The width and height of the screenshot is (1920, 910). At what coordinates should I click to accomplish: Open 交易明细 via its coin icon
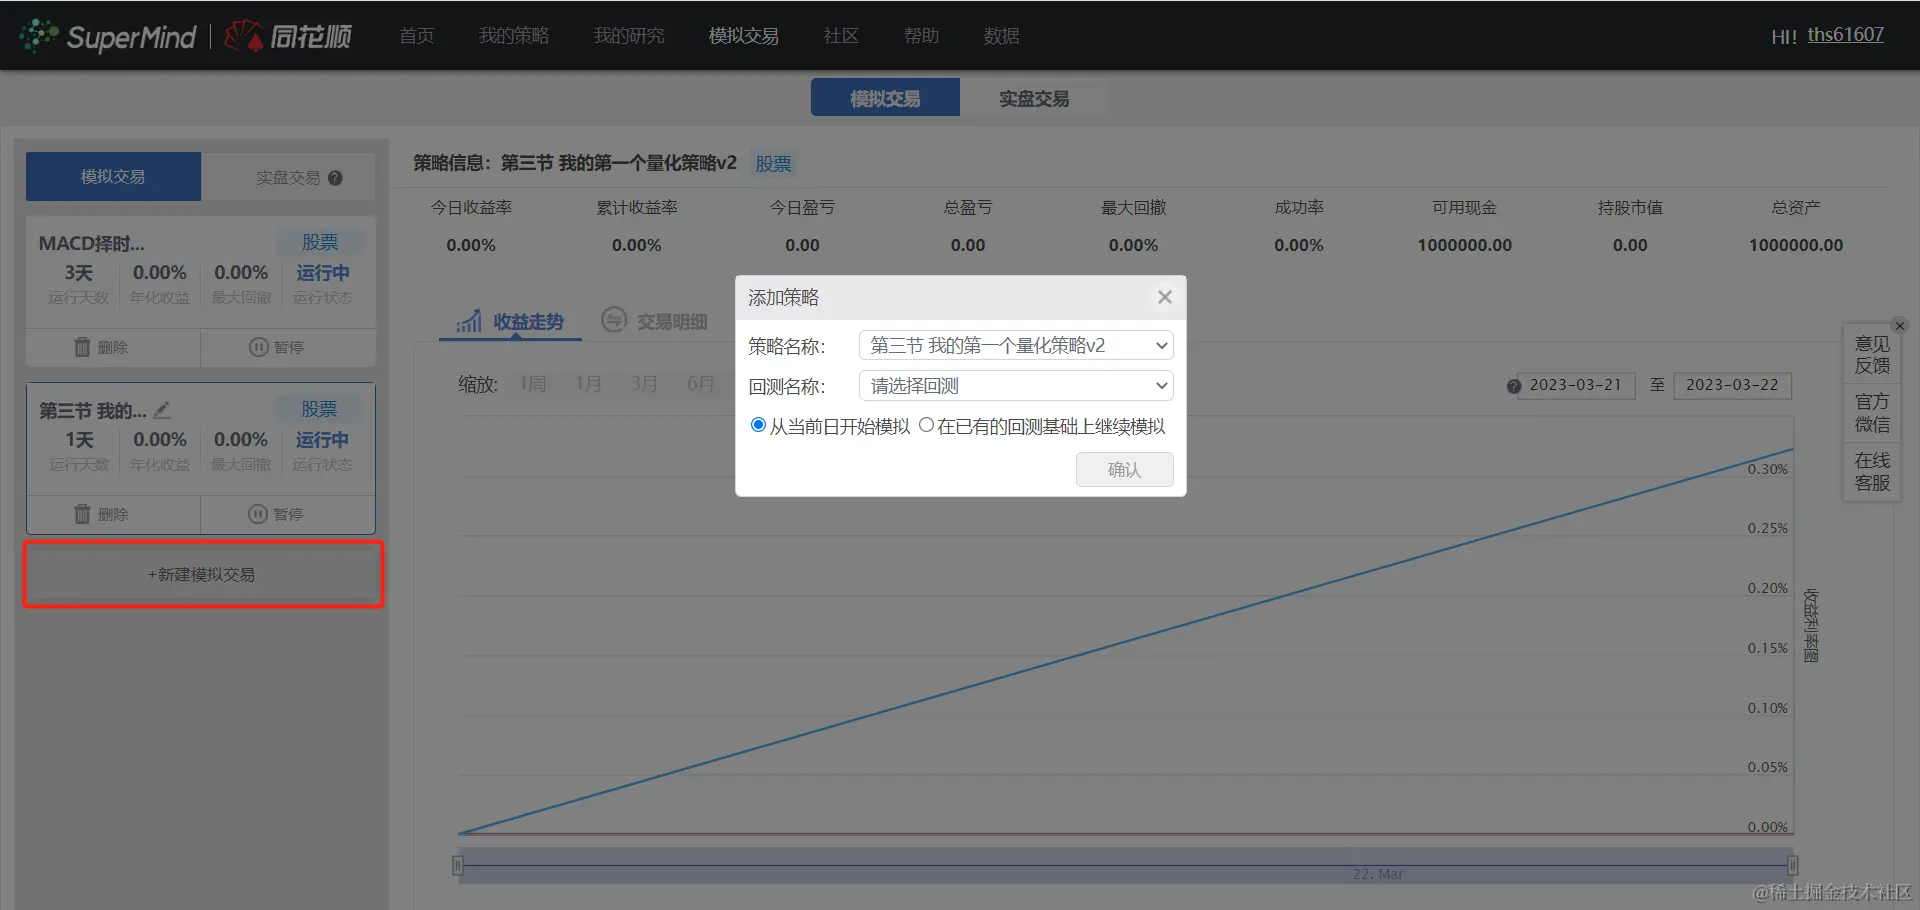pos(614,320)
